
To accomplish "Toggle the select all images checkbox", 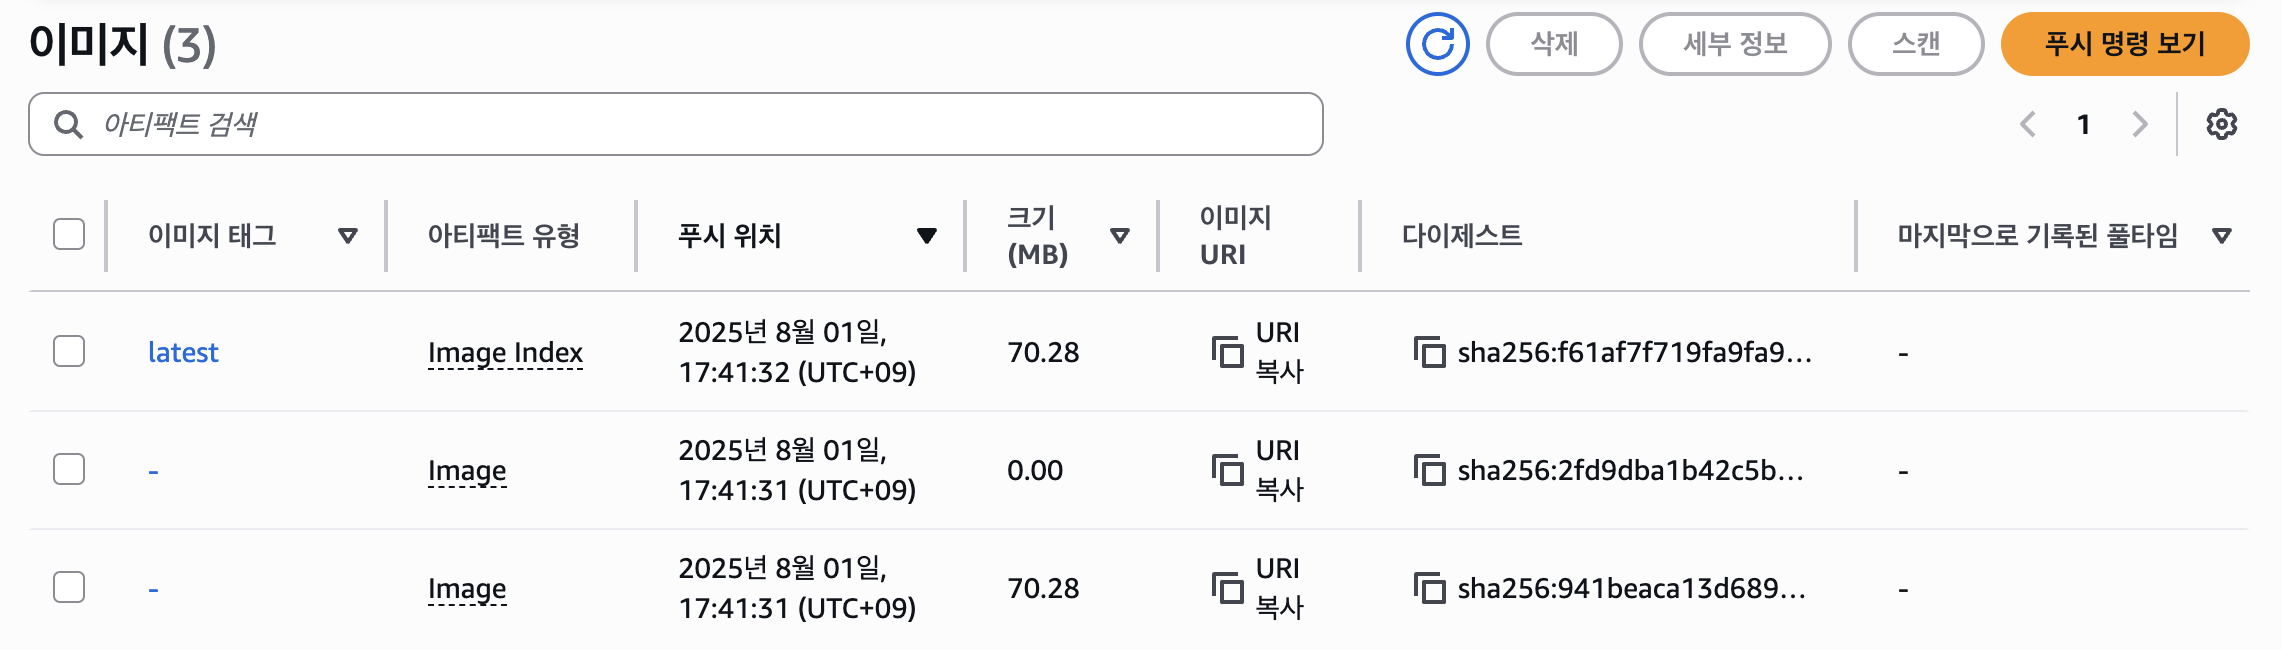I will click(69, 234).
